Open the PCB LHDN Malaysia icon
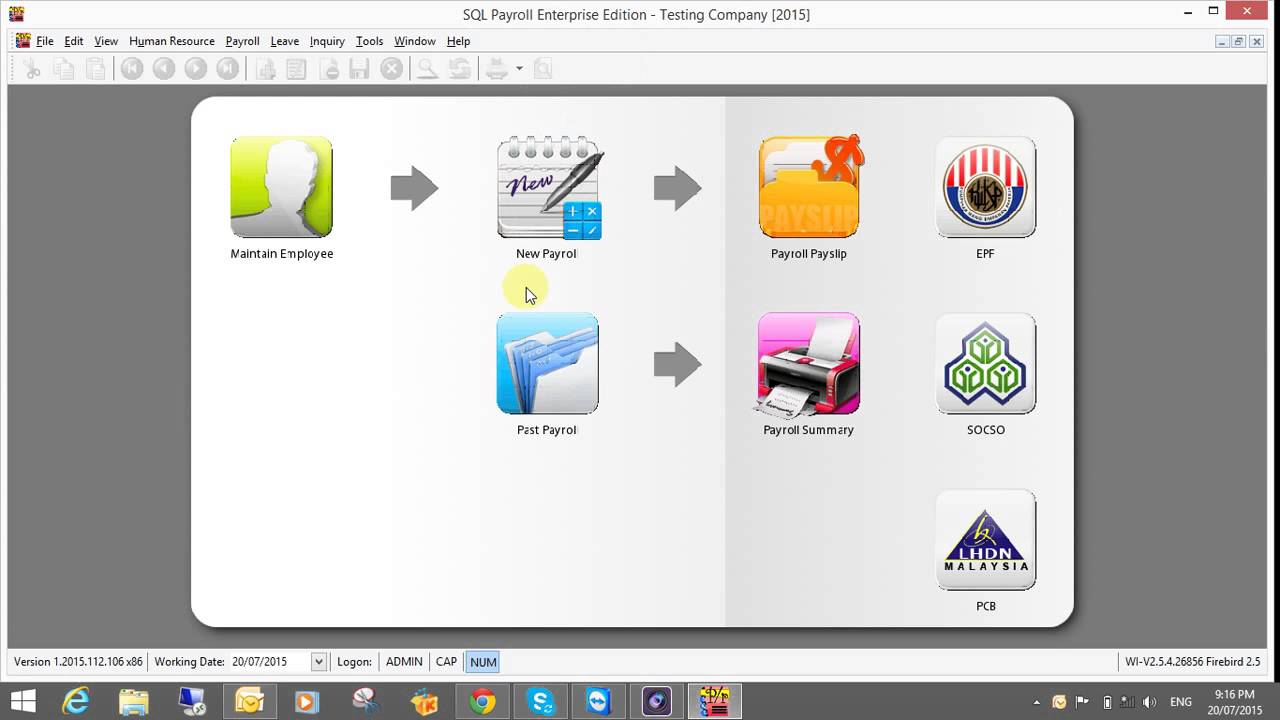Viewport: 1280px width, 720px height. pos(986,540)
